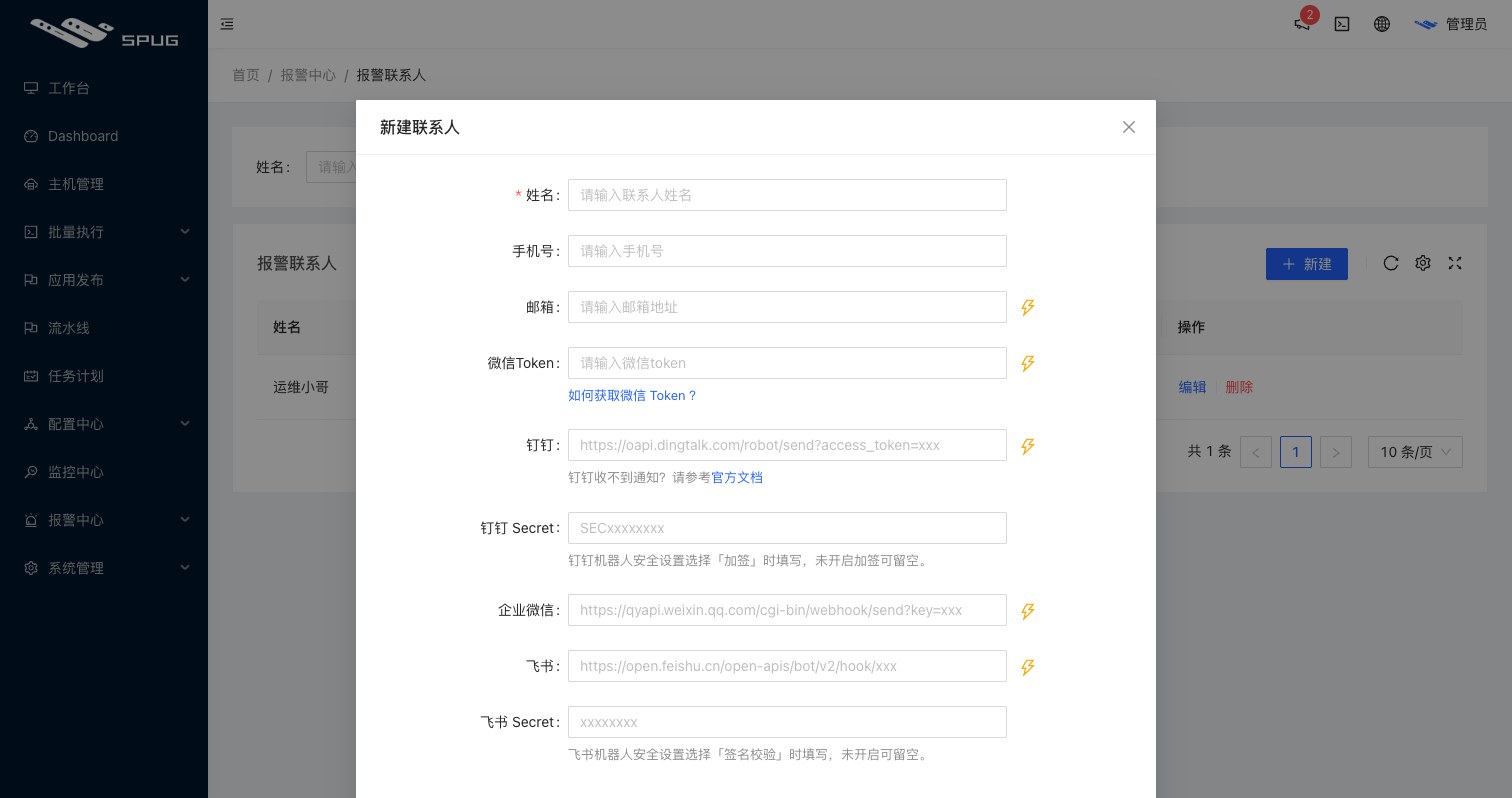The height and width of the screenshot is (798, 1512).
Task: Collapse the sidebar with the menu-fold icon
Action: (227, 24)
